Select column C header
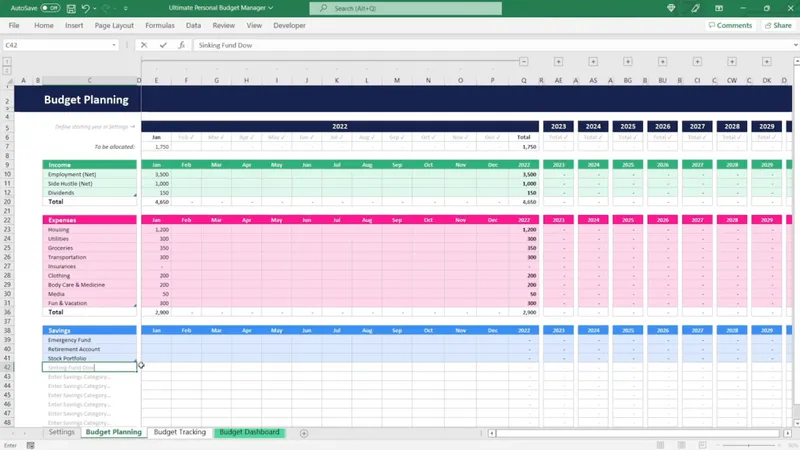 click(x=89, y=81)
